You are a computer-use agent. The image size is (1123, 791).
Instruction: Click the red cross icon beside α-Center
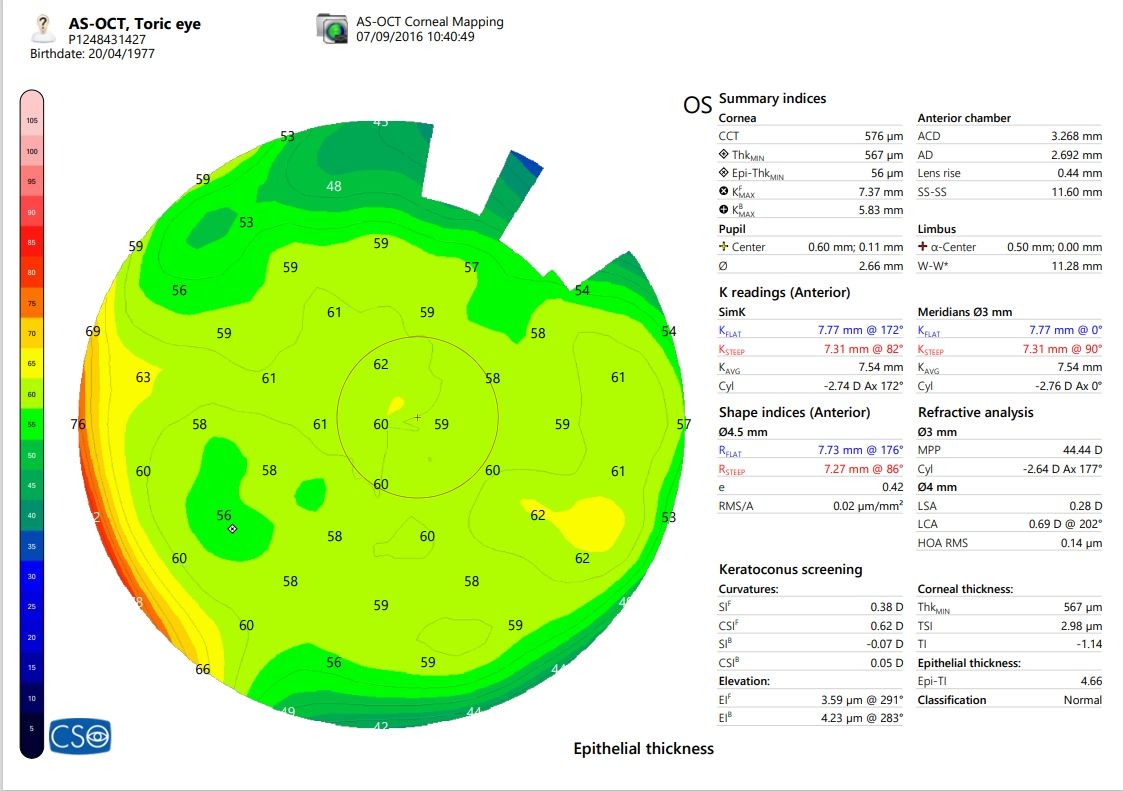tap(921, 247)
